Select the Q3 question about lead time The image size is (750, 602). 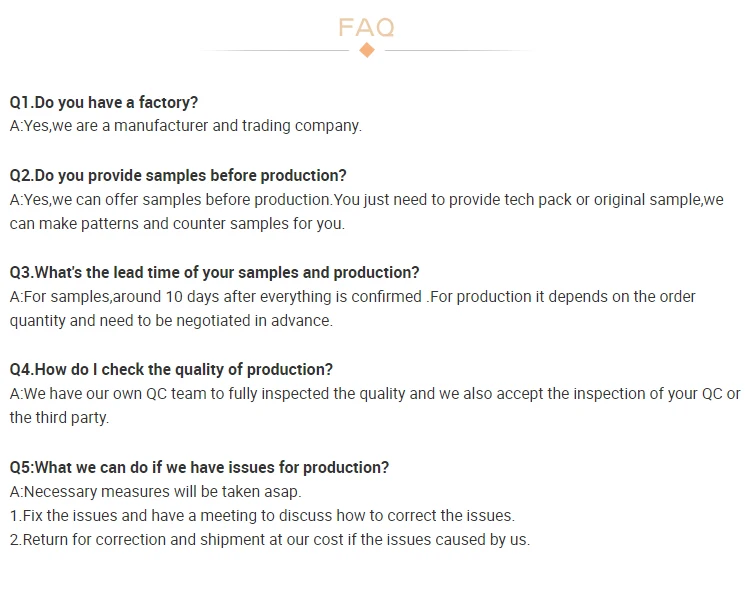(214, 273)
